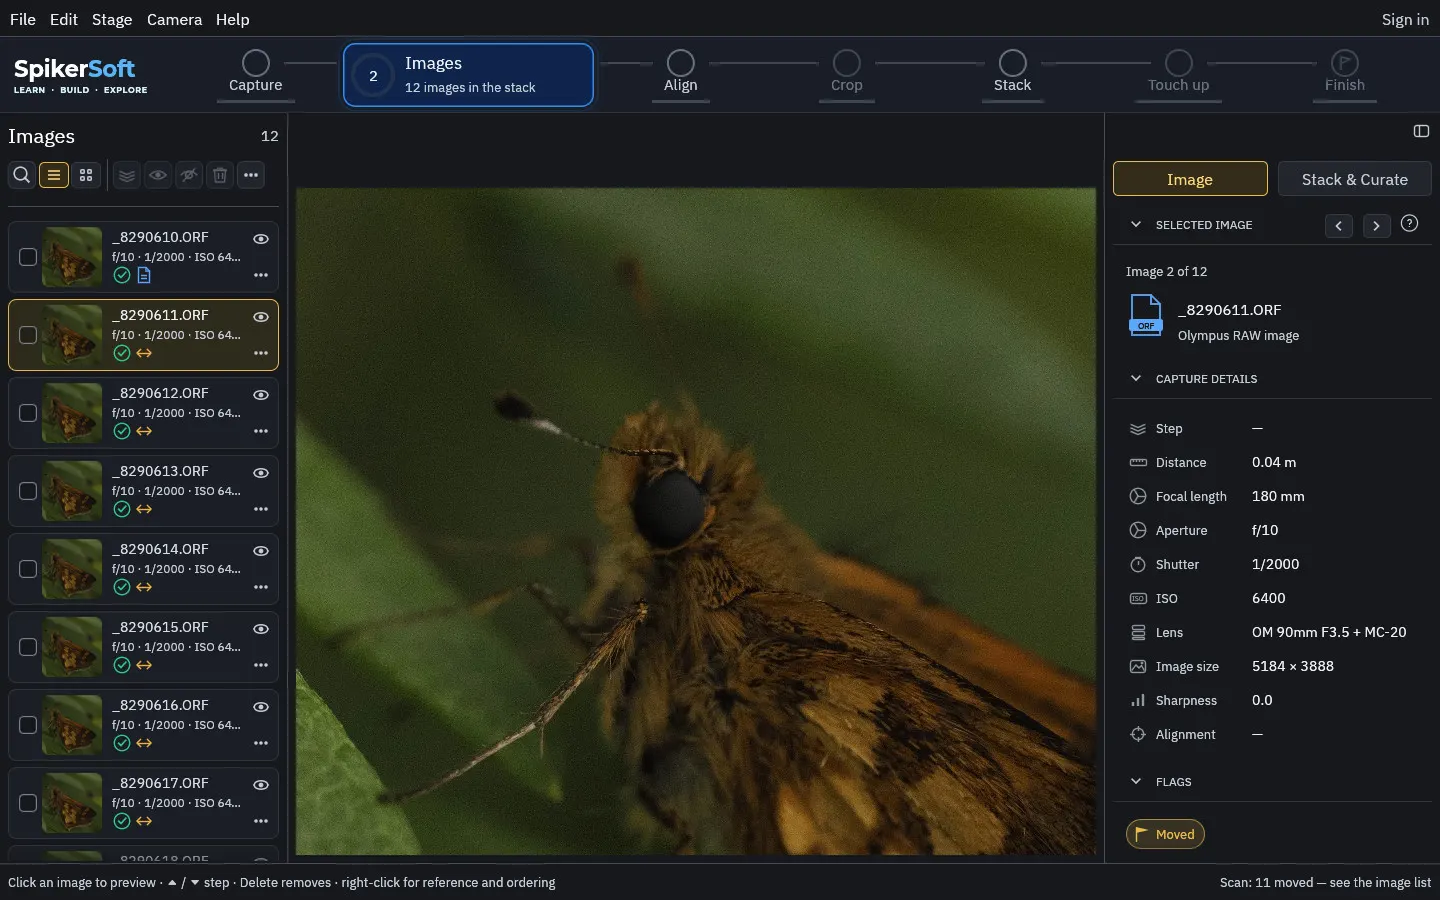Screen dimensions: 1440x900
Task: Click the trash delete icon in toolbar
Action: pos(220,175)
